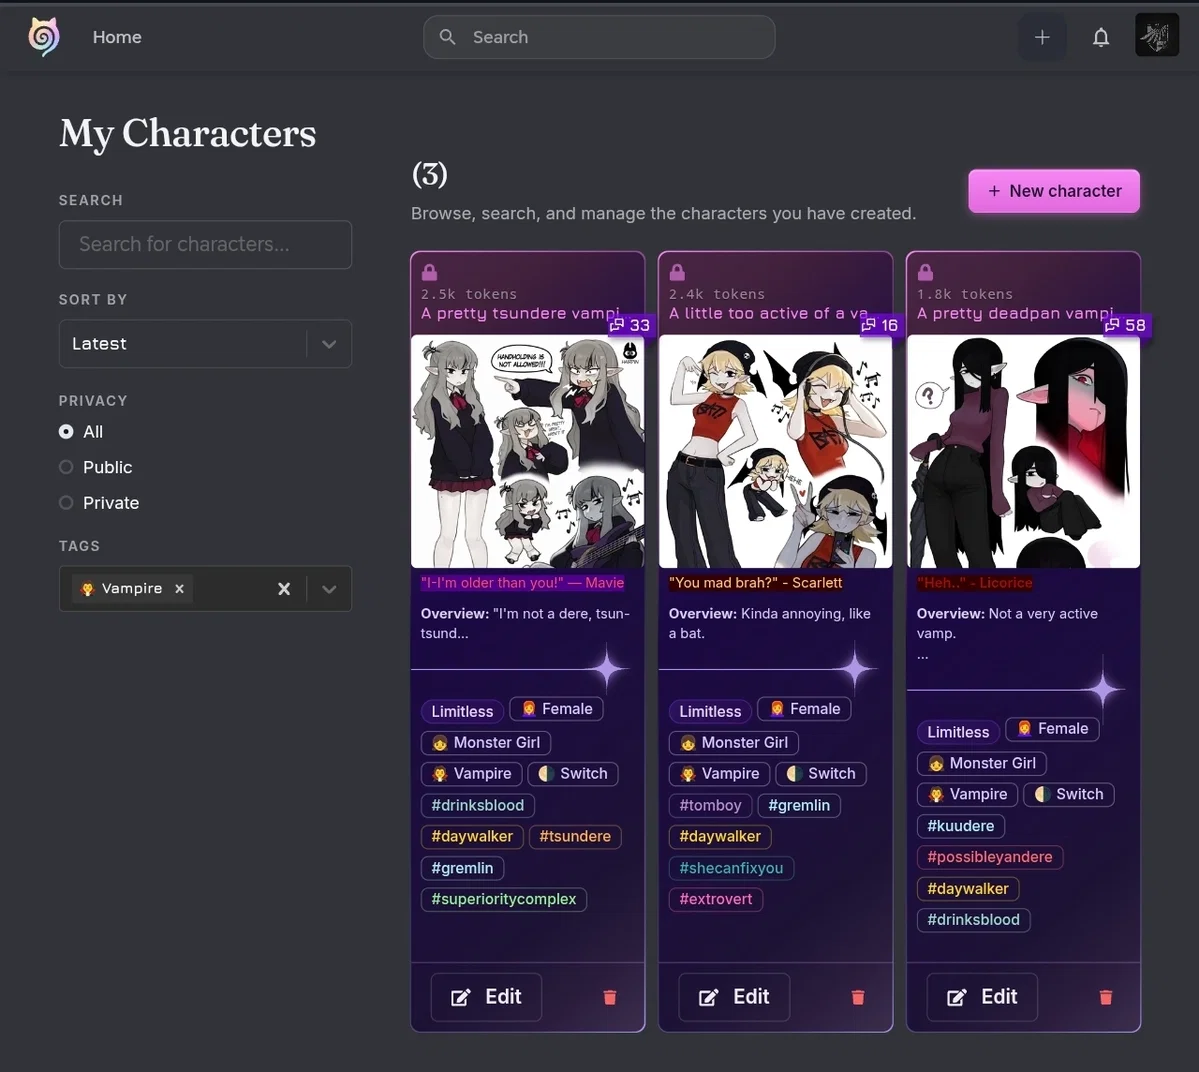The height and width of the screenshot is (1072, 1199).
Task: Expand the Tags dropdown arrow
Action: 329,589
